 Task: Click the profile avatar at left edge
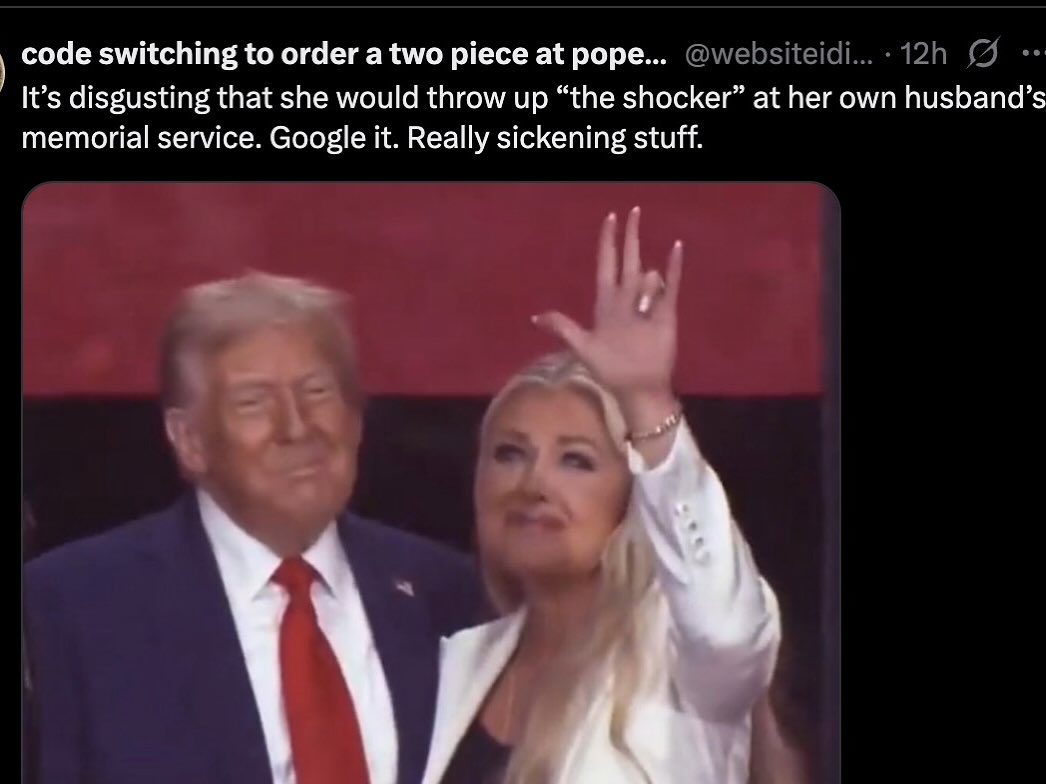click(x=3, y=70)
